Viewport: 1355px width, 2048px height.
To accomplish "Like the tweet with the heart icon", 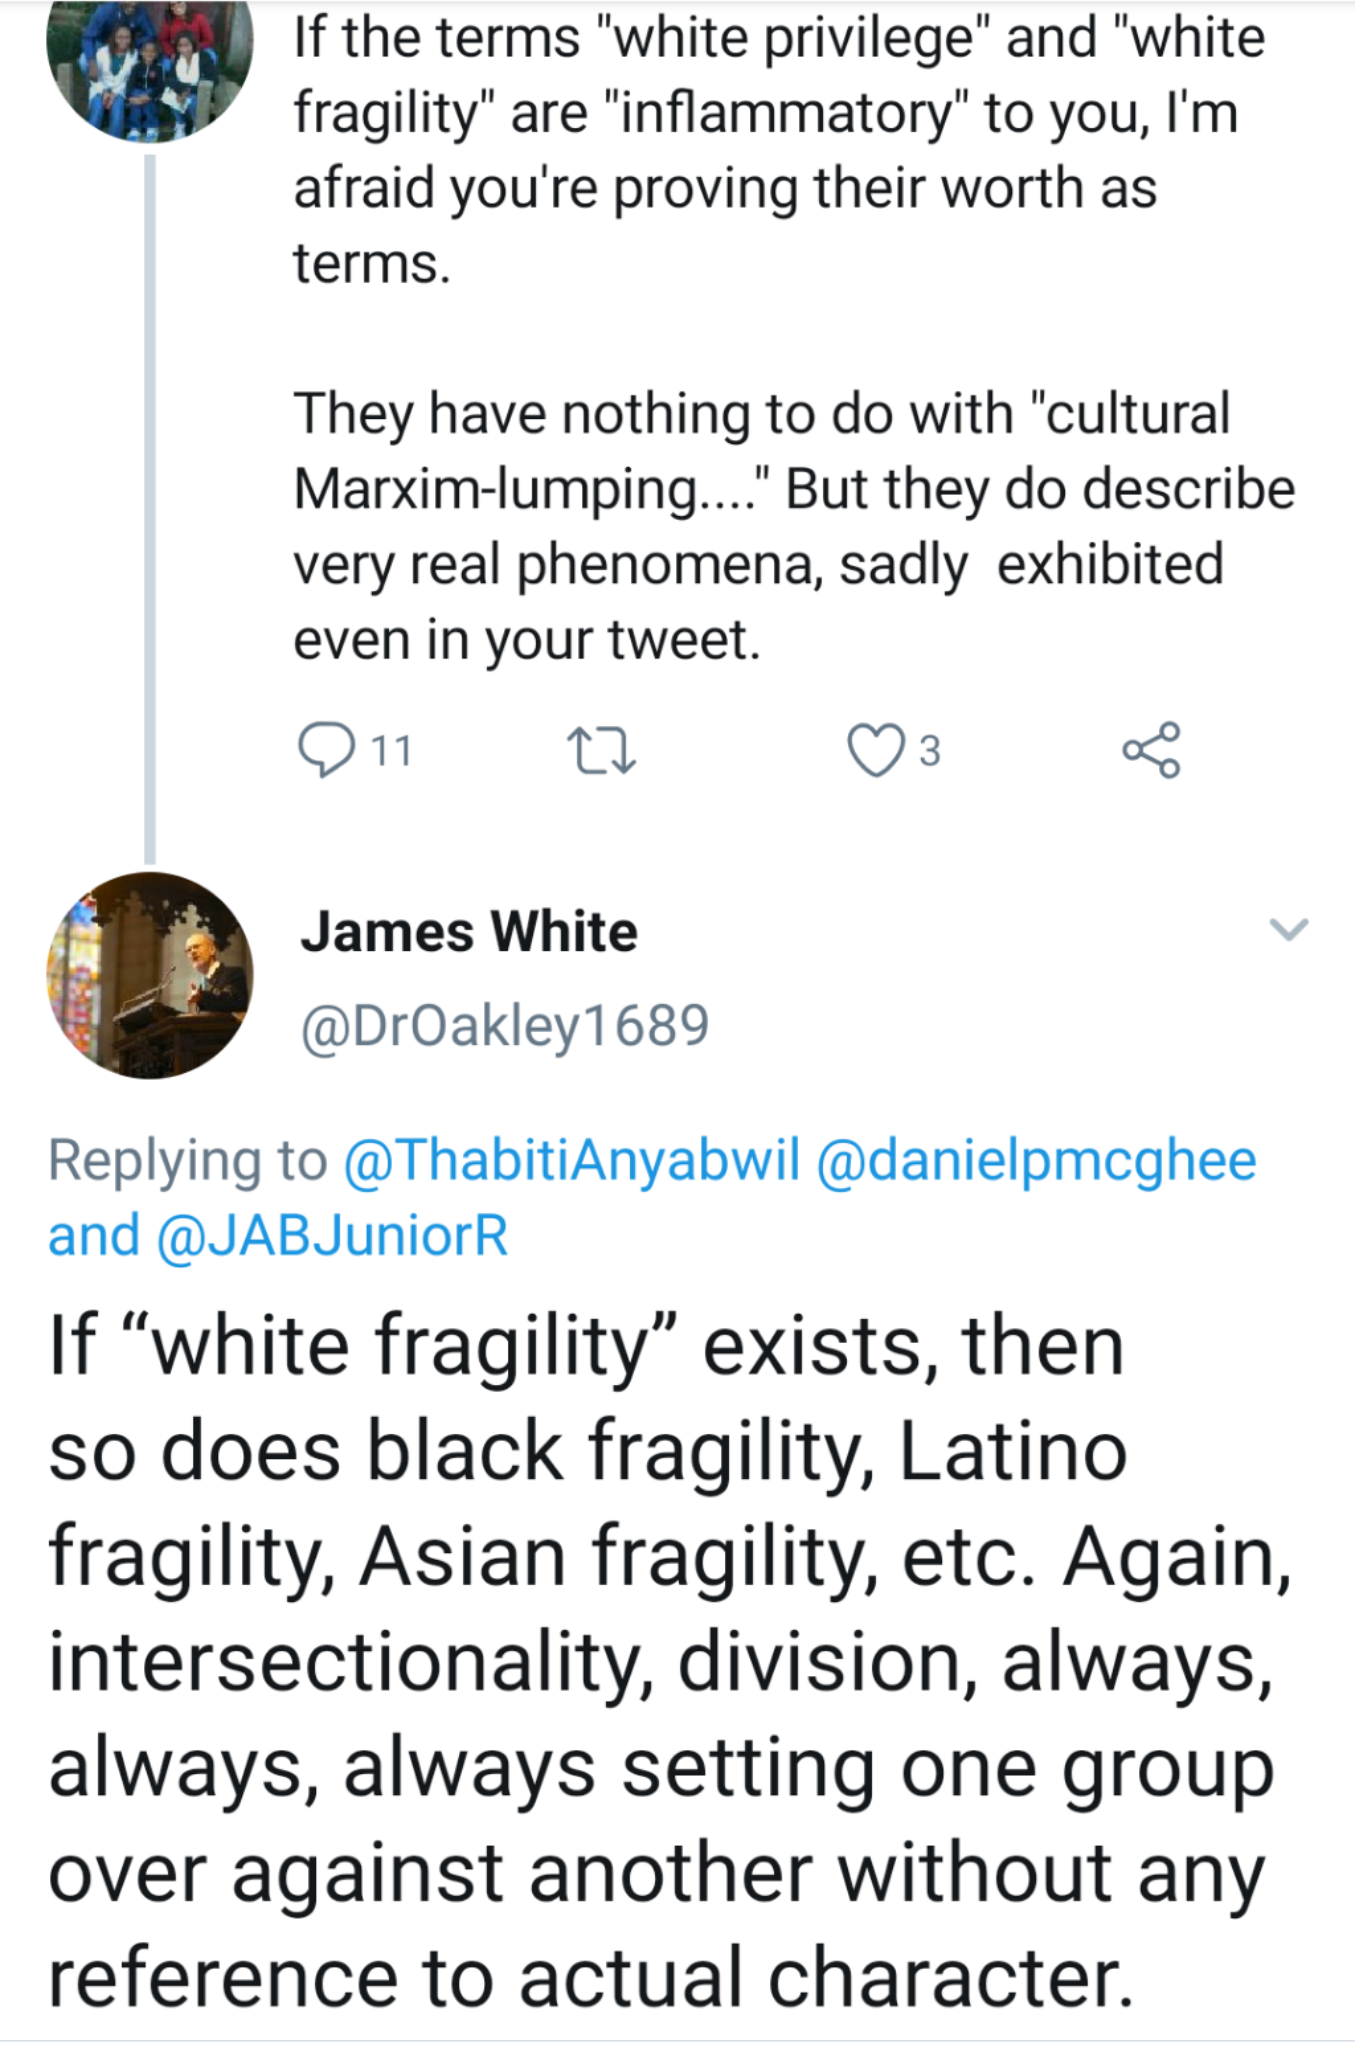I will pyautogui.click(x=875, y=750).
